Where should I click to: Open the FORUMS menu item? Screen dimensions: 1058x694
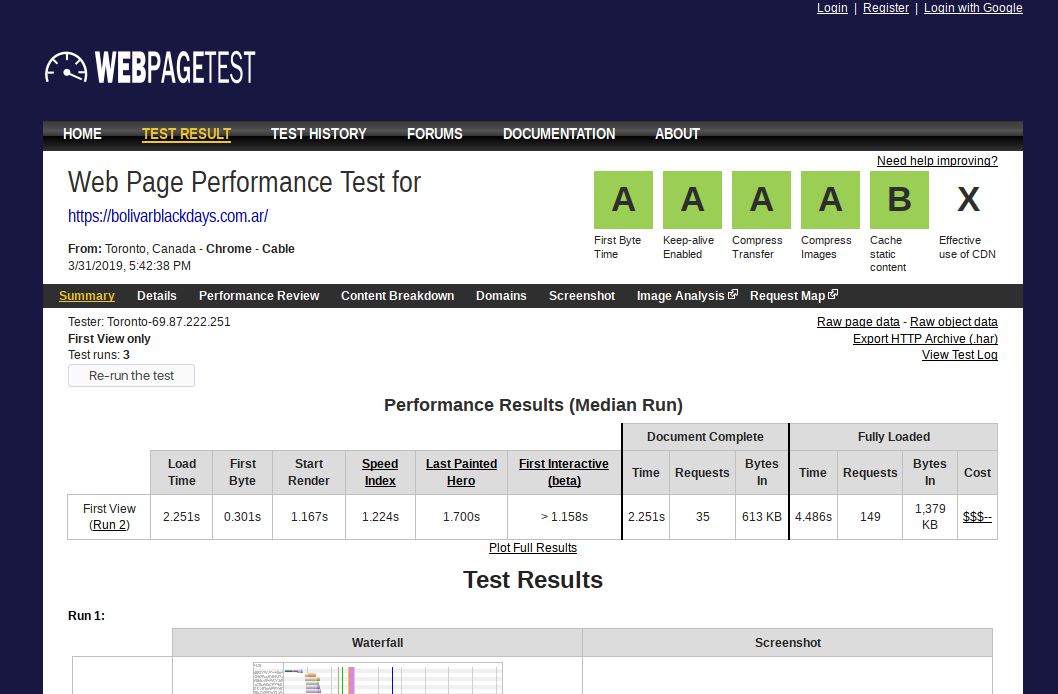(x=435, y=134)
